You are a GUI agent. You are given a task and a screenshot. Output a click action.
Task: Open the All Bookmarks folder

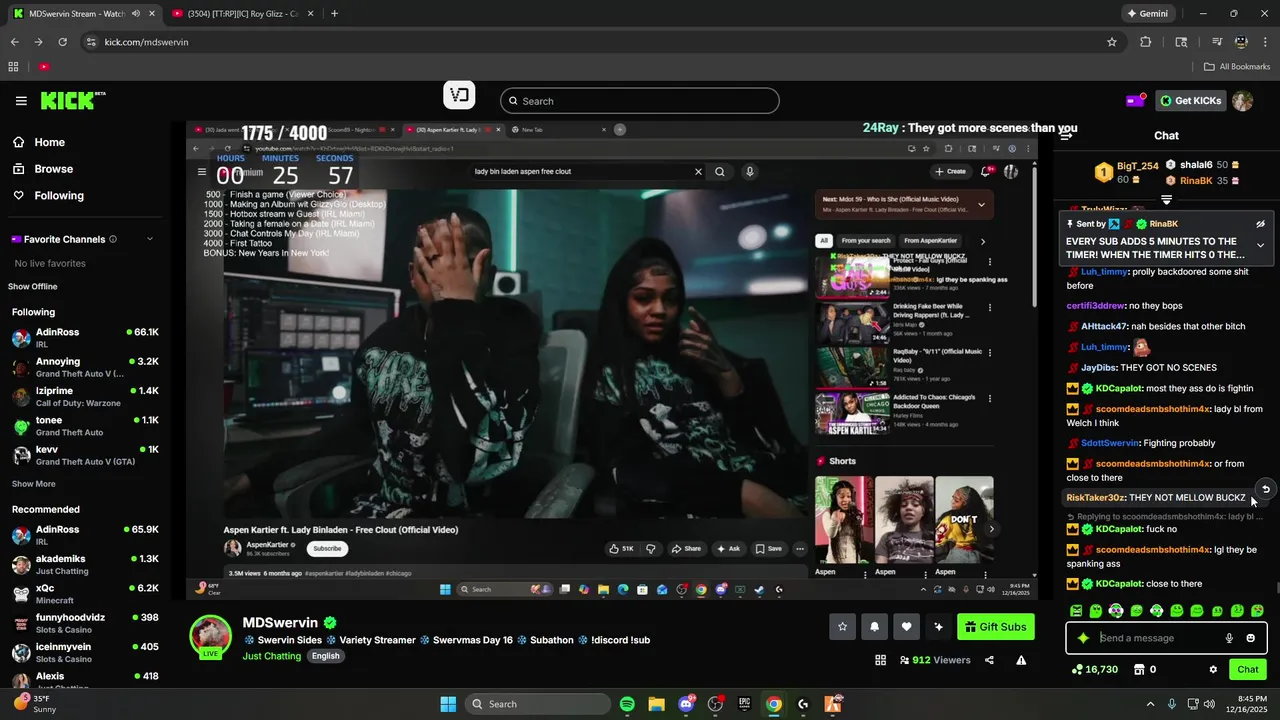coord(1237,67)
